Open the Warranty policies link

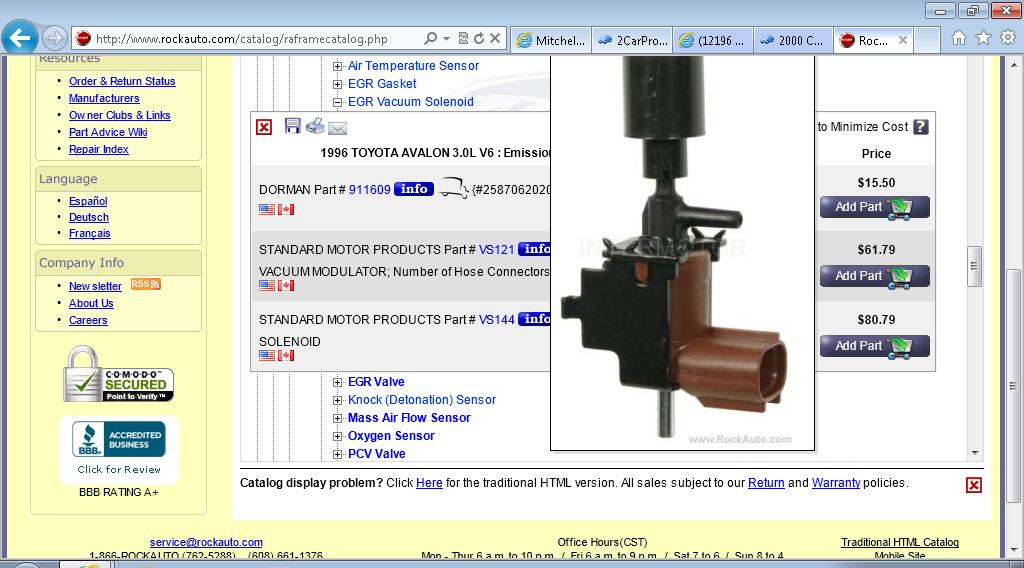click(x=836, y=482)
